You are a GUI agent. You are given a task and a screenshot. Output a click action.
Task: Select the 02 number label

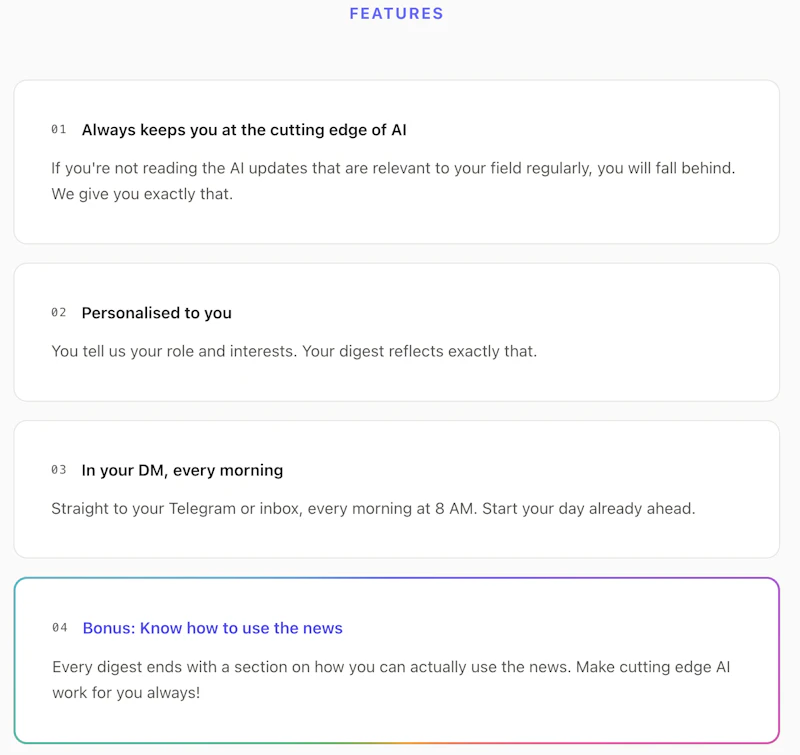59,312
